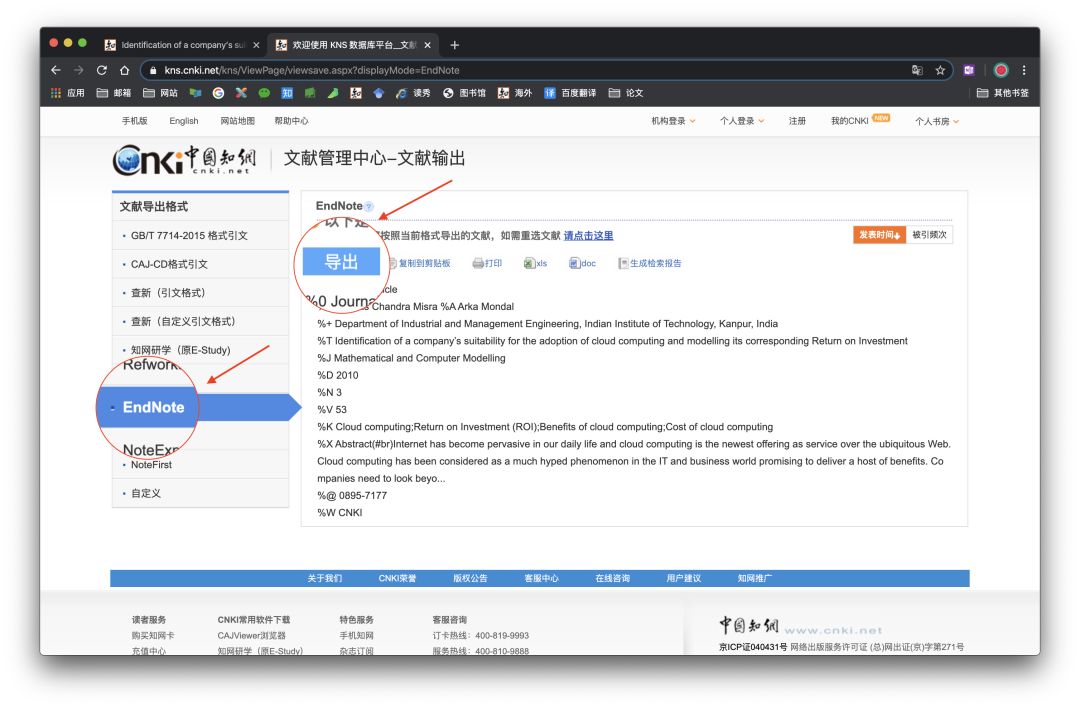Open 网站地图 site map
Image resolution: width=1080 pixels, height=708 pixels.
tap(238, 121)
